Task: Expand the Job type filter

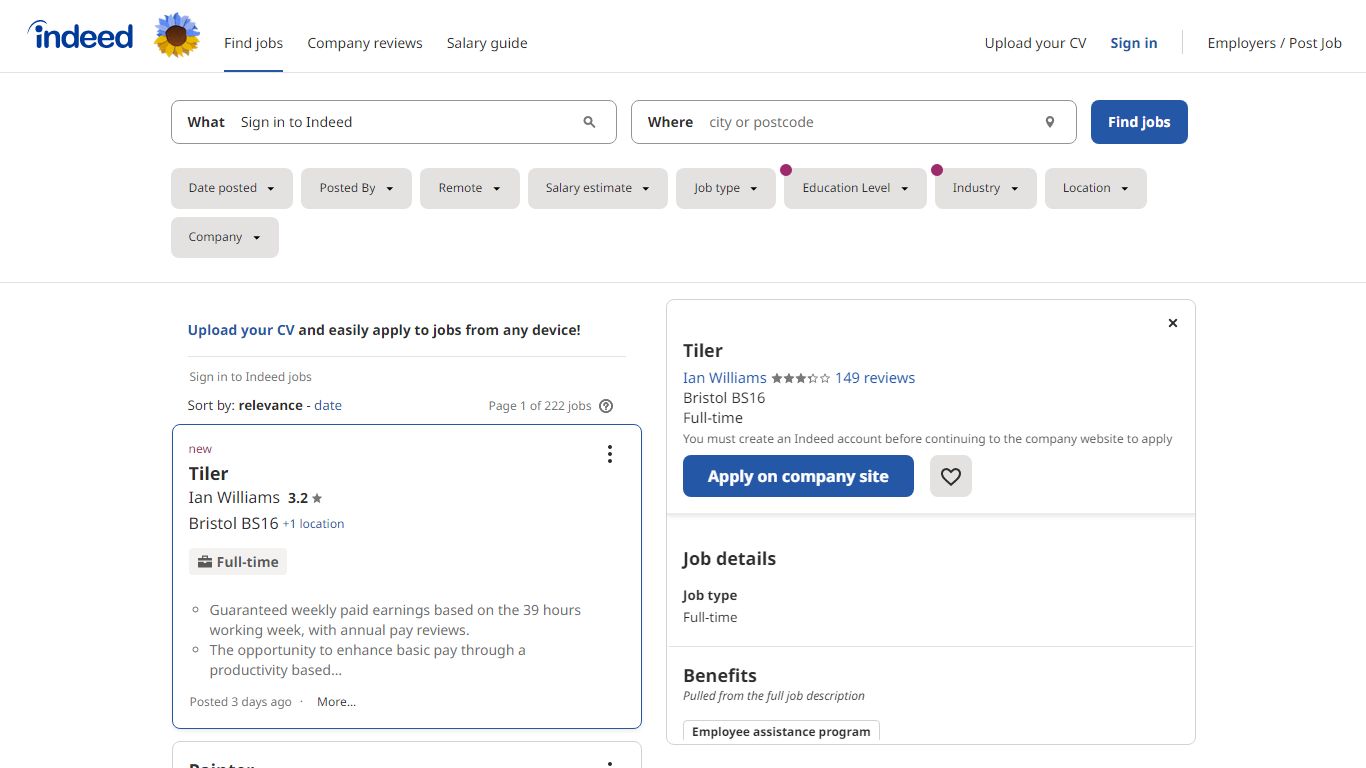Action: (726, 188)
